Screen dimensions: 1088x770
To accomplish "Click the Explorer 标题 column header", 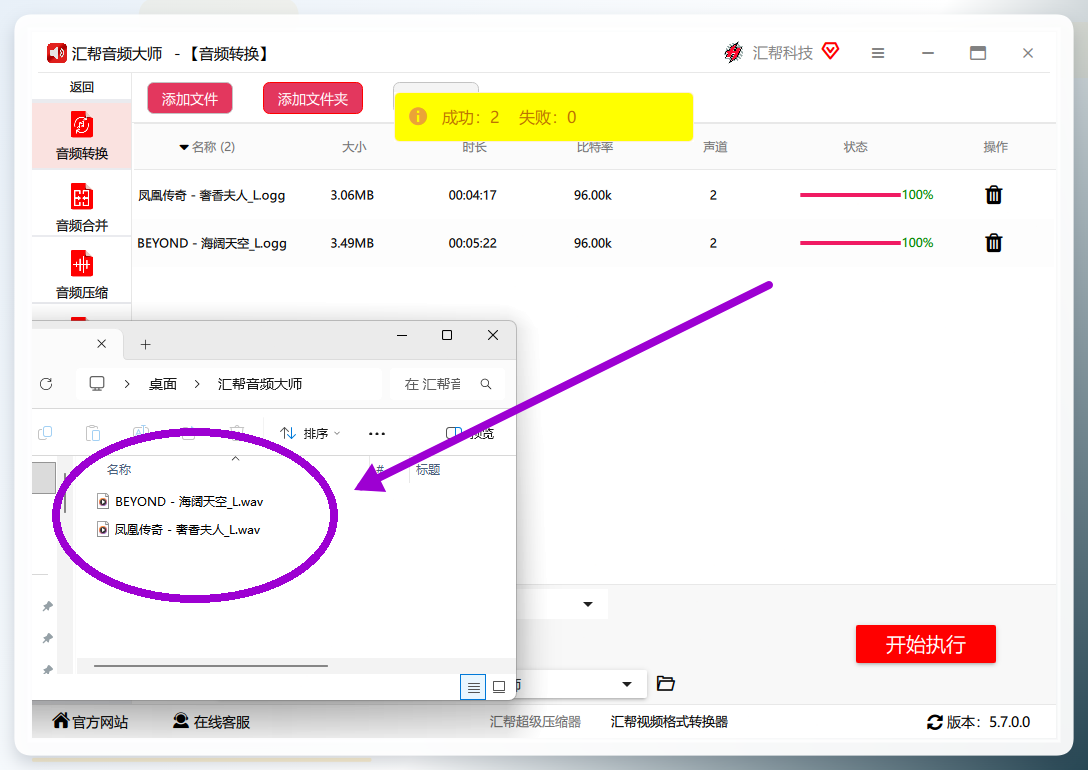I will 428,470.
